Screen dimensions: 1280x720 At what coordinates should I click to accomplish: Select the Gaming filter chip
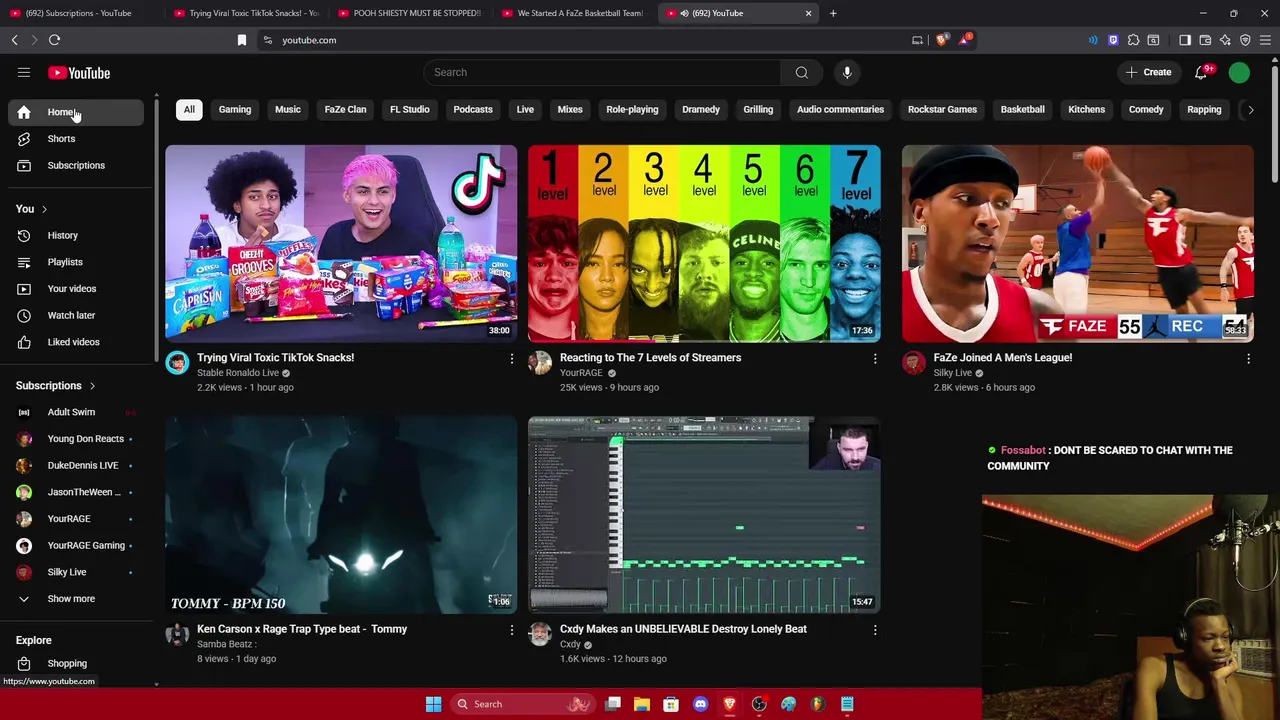[235, 110]
